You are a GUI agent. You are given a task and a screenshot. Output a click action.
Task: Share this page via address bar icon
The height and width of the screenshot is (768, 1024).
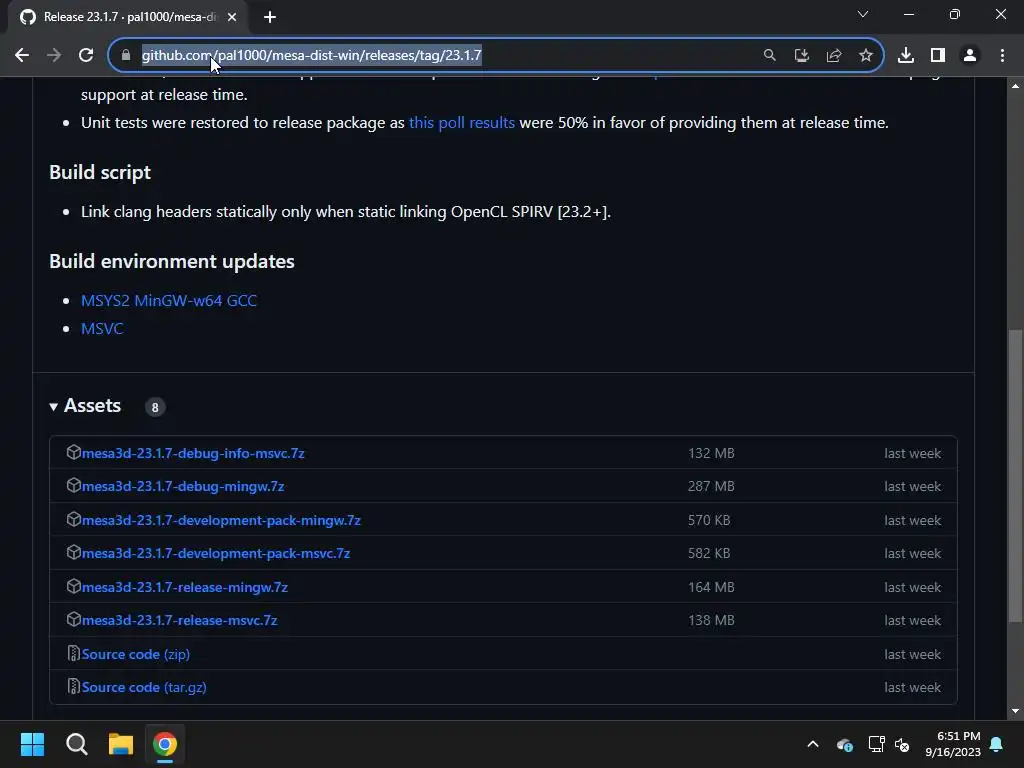[x=834, y=56]
